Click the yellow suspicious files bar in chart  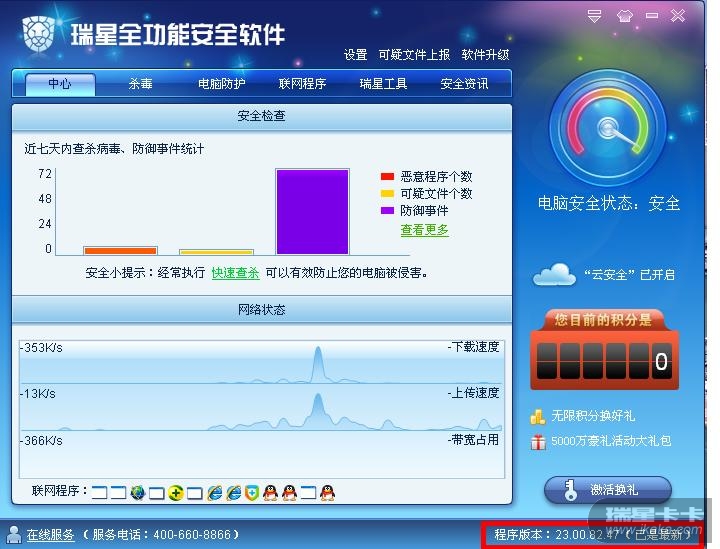[x=216, y=252]
